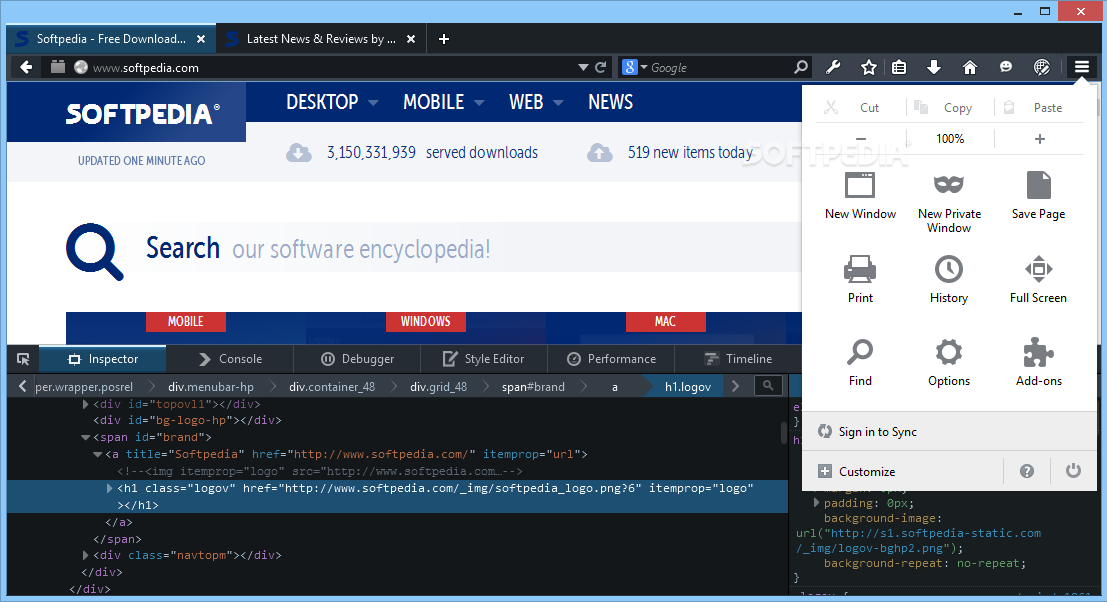Go to the home page icon
This screenshot has height=602, width=1107.
coord(970,67)
